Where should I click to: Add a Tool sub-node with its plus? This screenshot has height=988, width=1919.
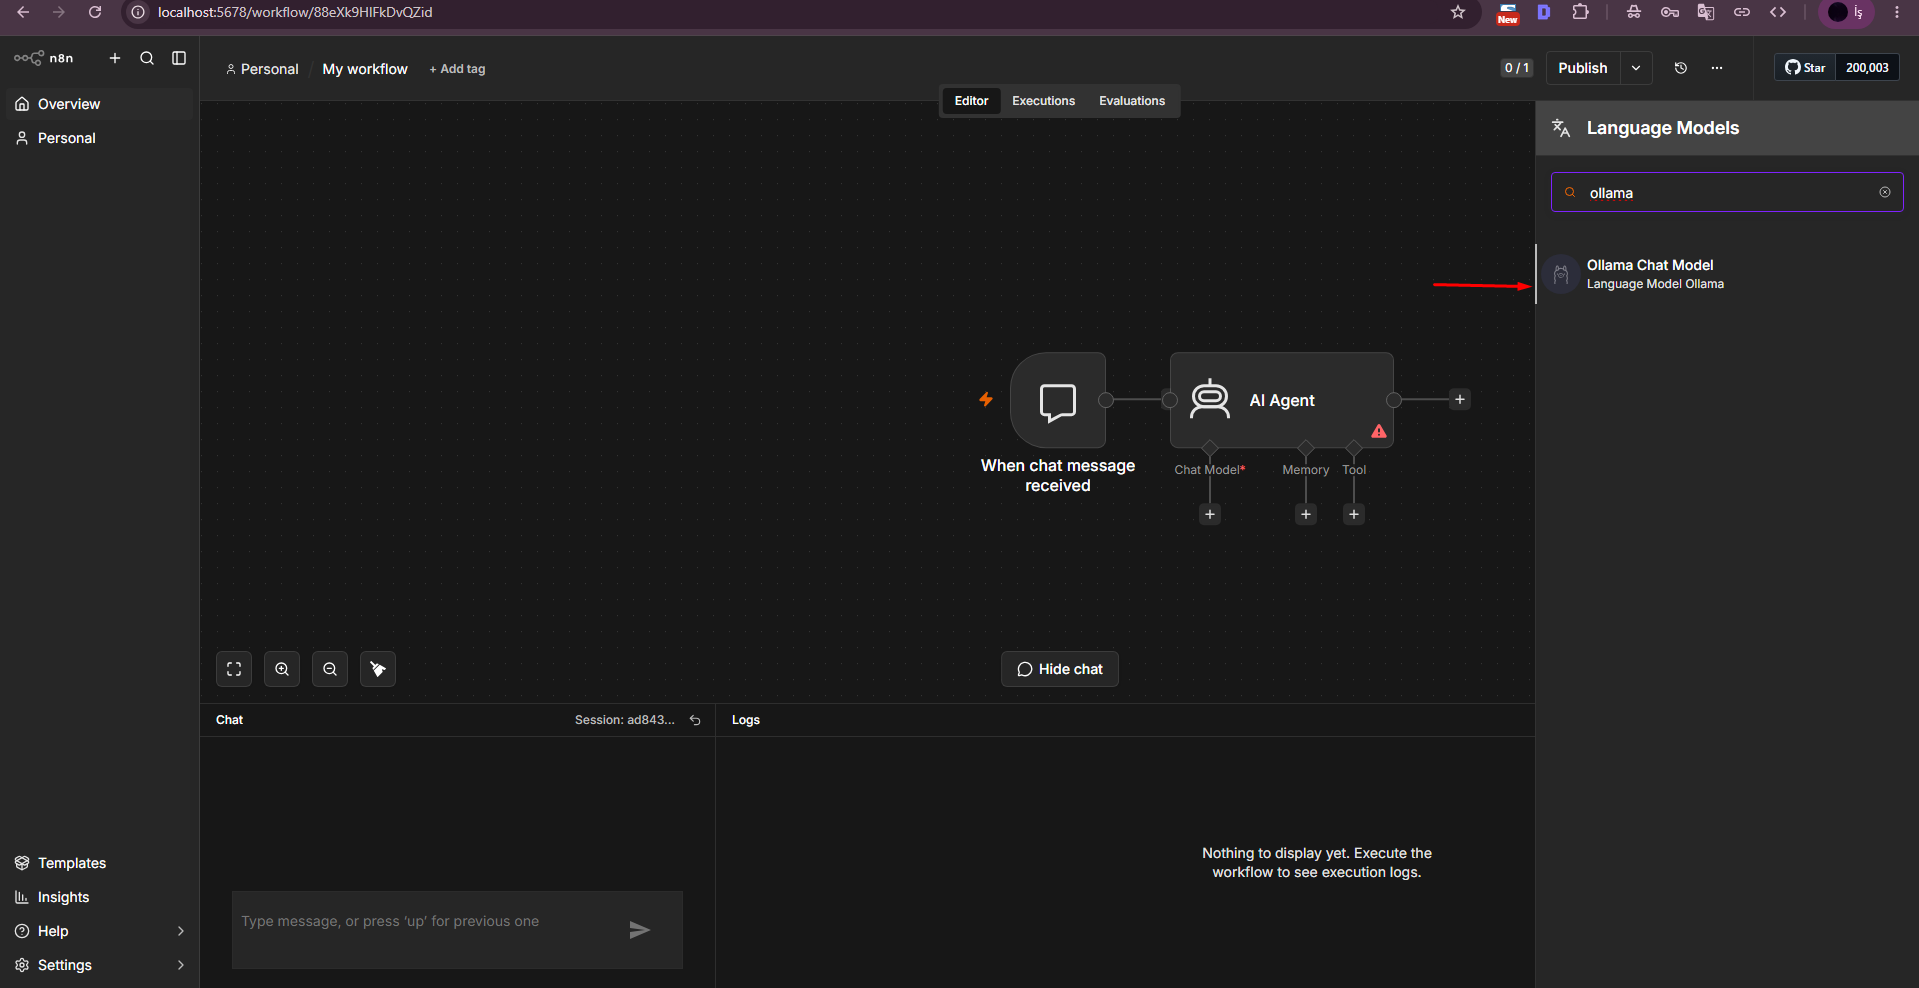1354,514
